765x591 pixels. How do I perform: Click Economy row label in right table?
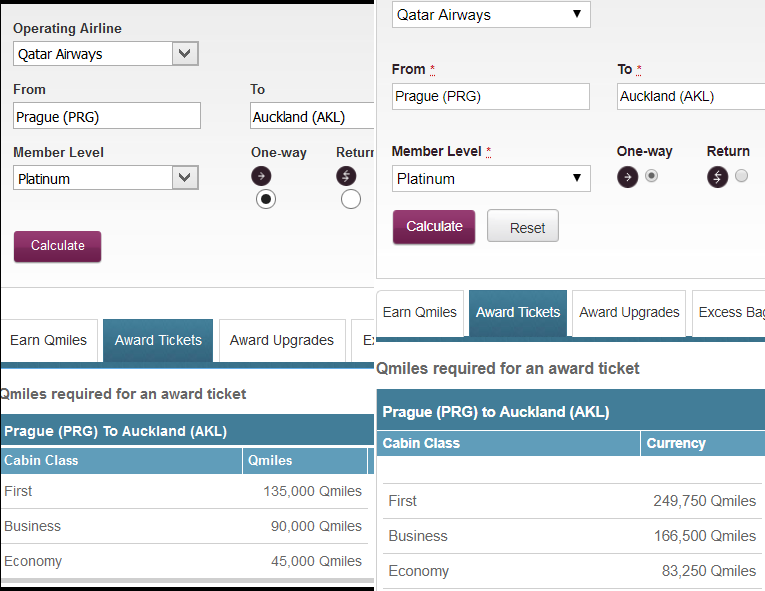(x=418, y=571)
